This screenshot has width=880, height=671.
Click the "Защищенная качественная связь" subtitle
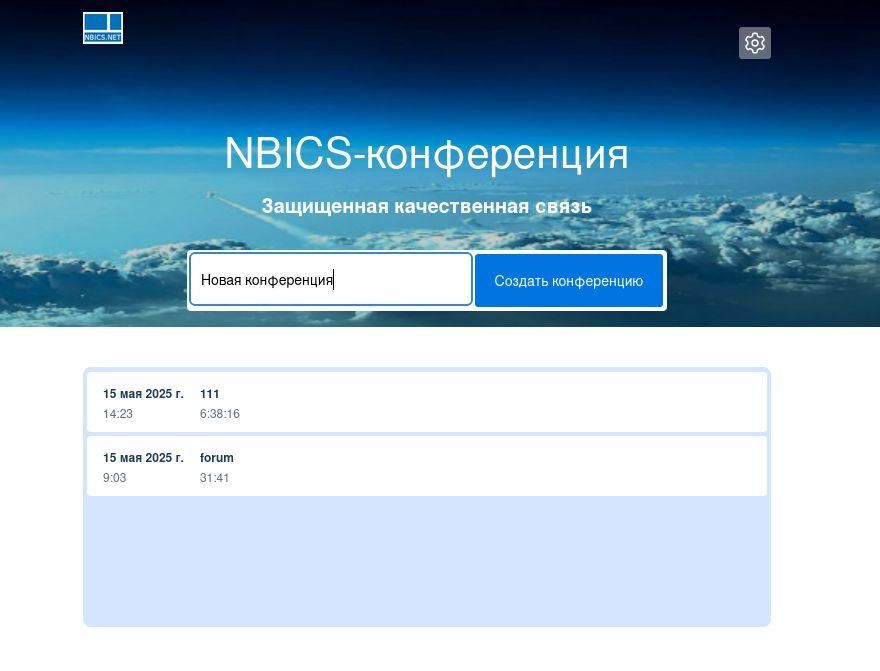click(426, 206)
